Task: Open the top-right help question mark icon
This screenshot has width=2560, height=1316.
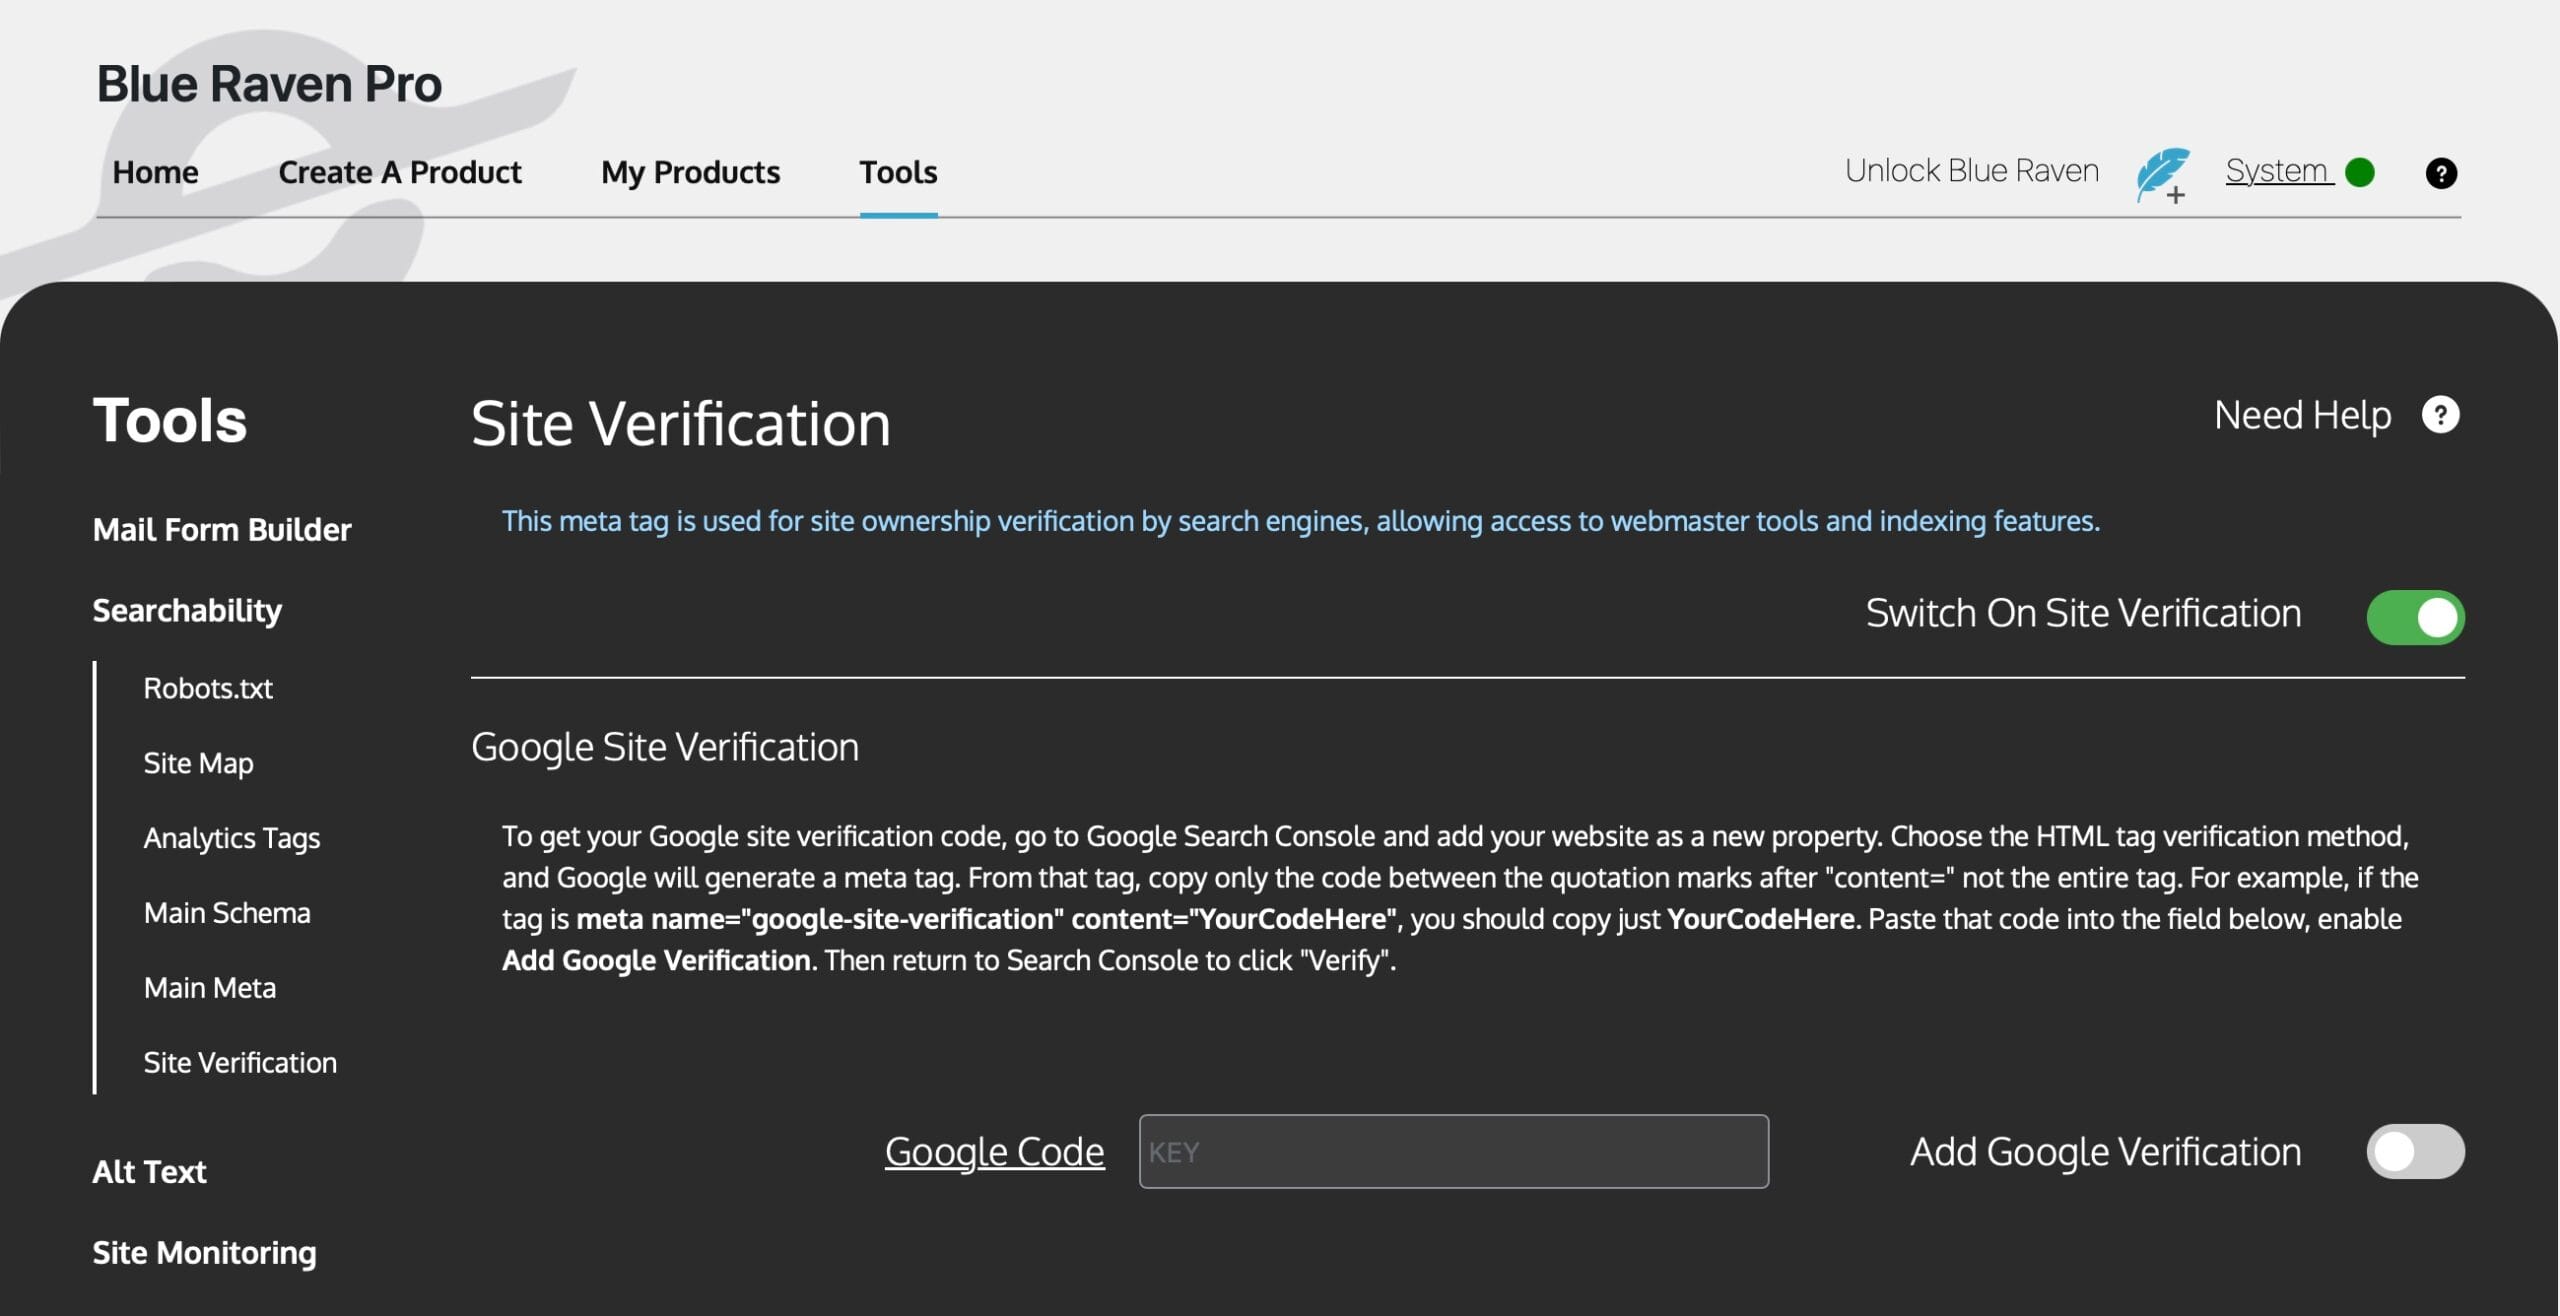Action: pos(2440,173)
